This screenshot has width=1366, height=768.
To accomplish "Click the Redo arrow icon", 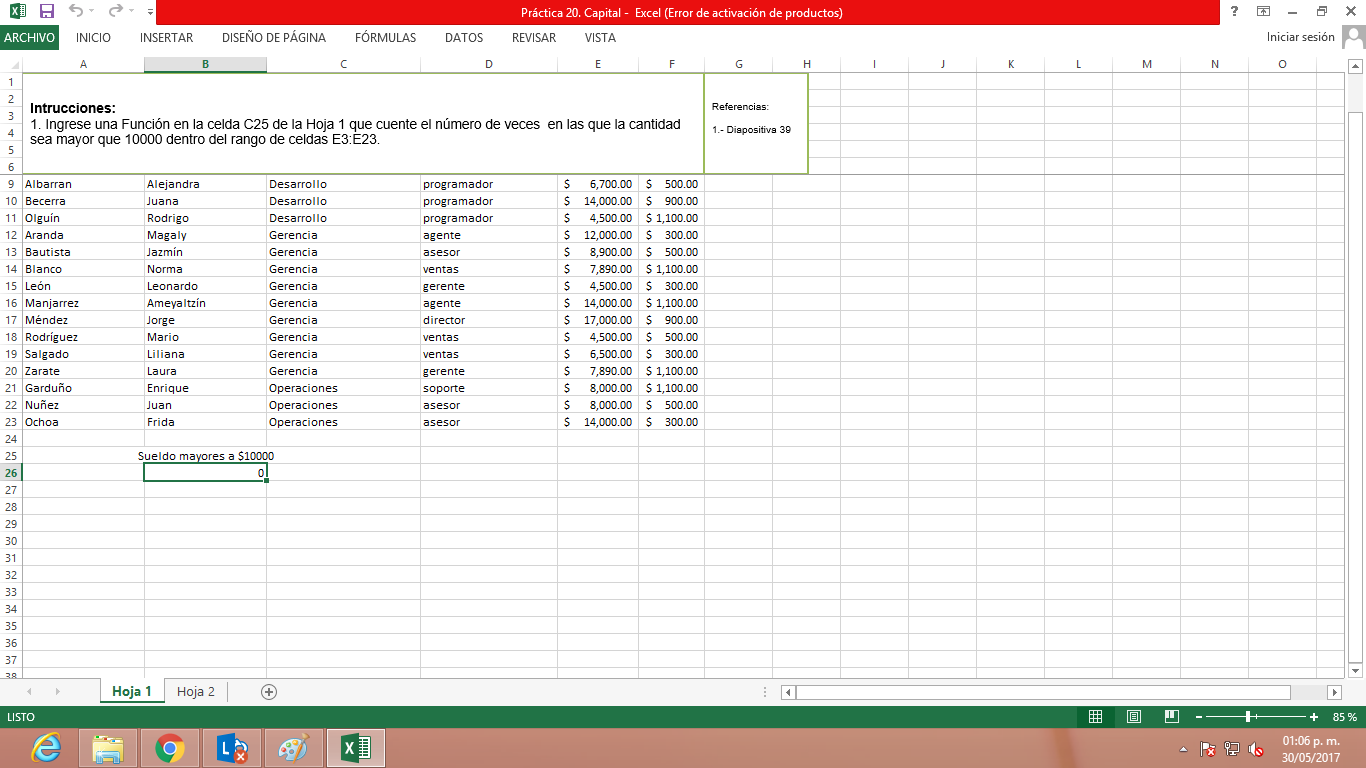I will pyautogui.click(x=114, y=12).
